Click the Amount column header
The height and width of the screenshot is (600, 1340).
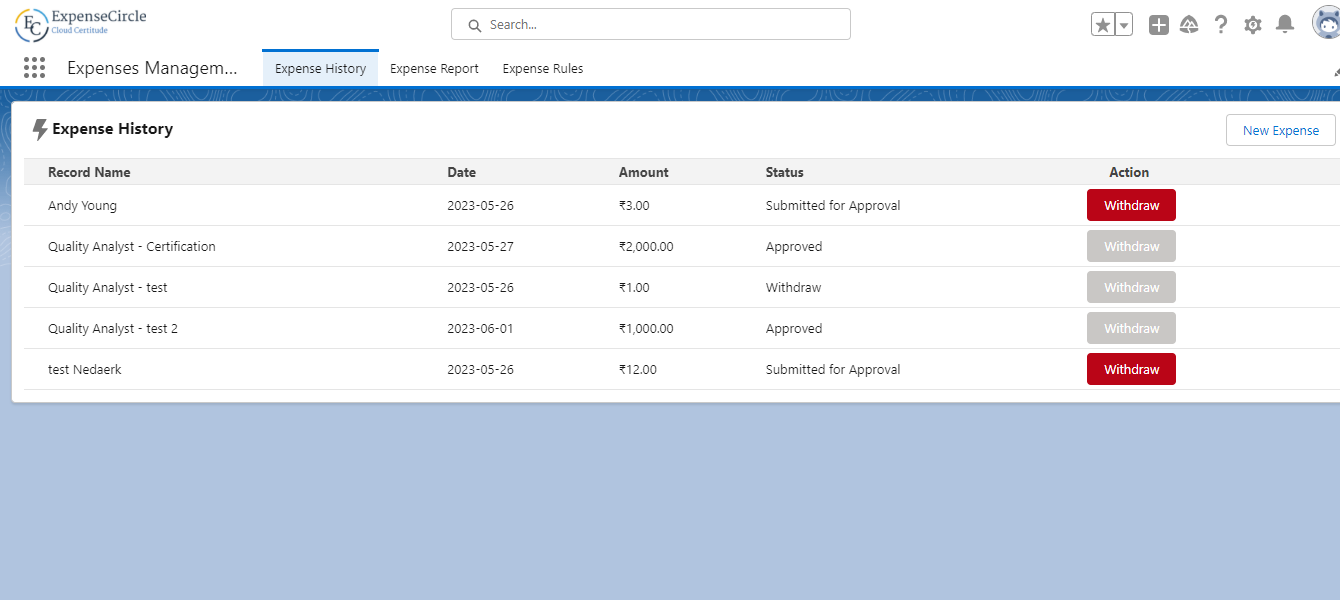point(643,172)
